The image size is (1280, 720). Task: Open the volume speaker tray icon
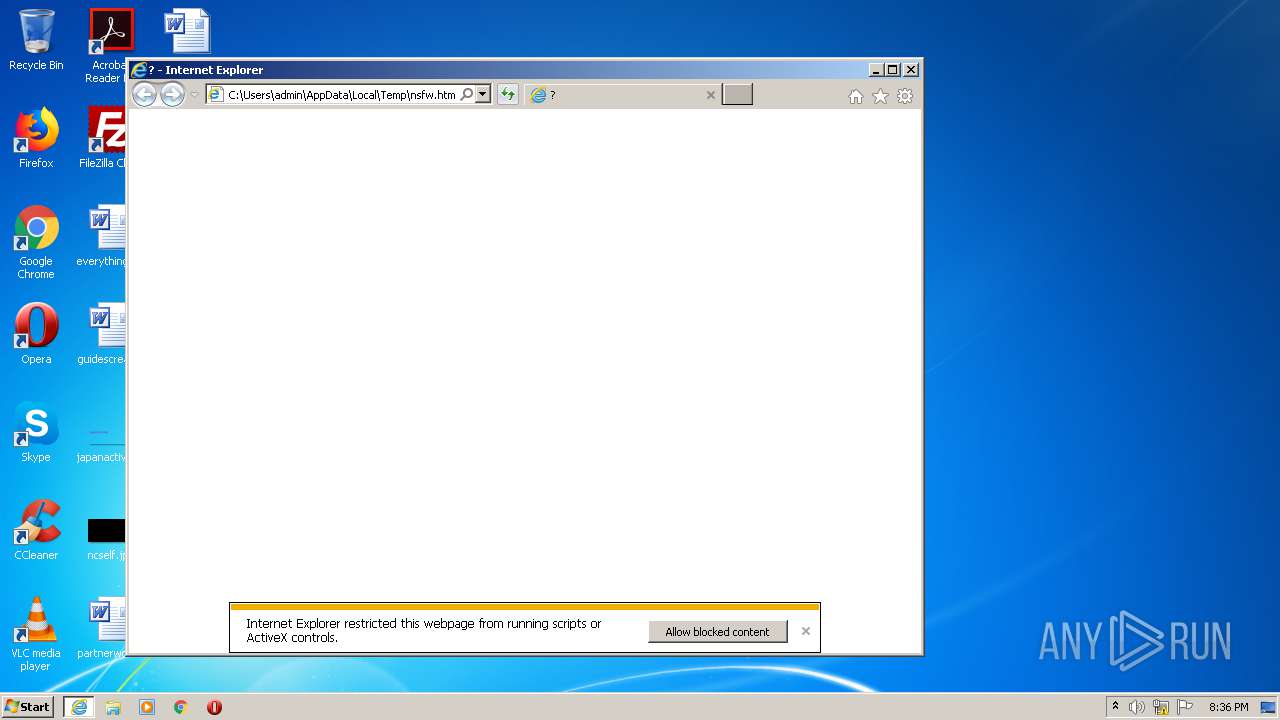[x=1137, y=707]
